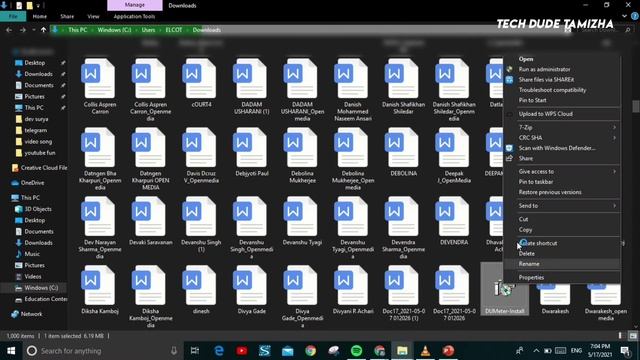640x360 pixels.
Task: Select the Dwarakesh document
Action: coord(555,300)
